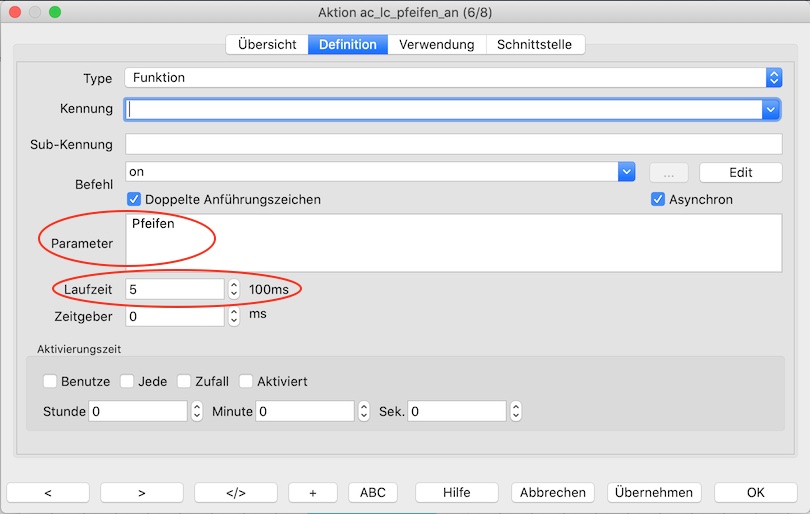
Task: Click the Zeitgeber stepper arrows
Action: point(234,316)
